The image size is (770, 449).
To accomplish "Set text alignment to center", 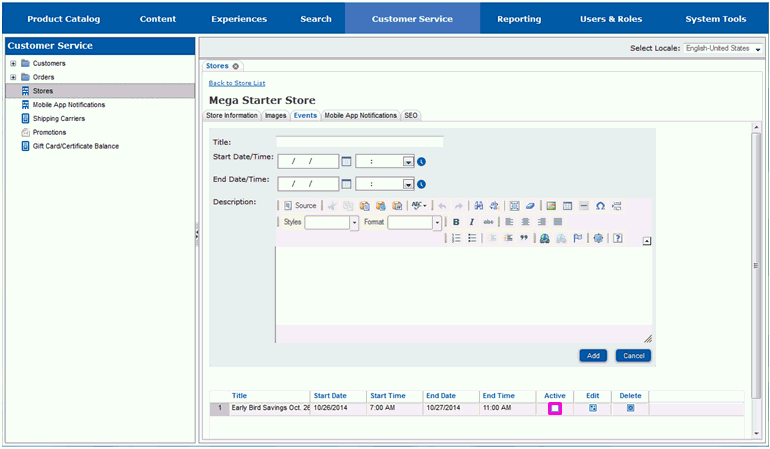I will point(525,222).
